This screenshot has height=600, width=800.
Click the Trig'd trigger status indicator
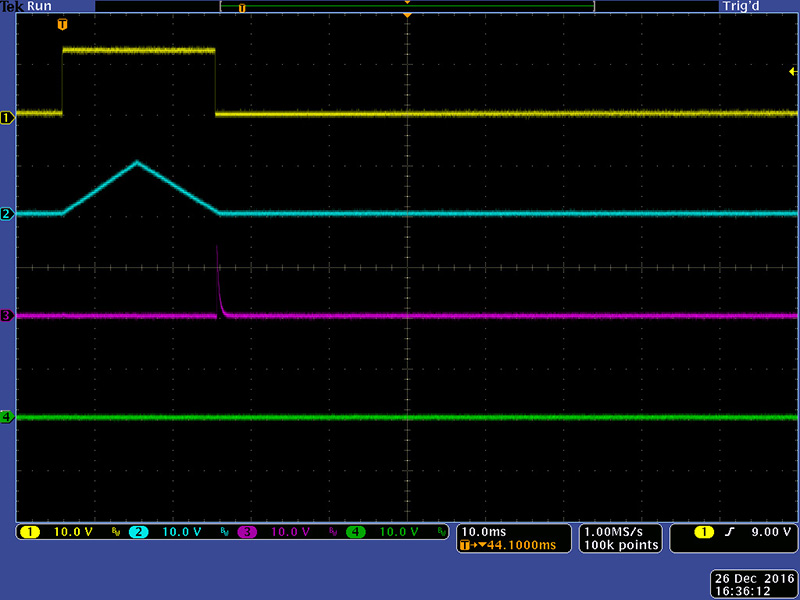745,6
